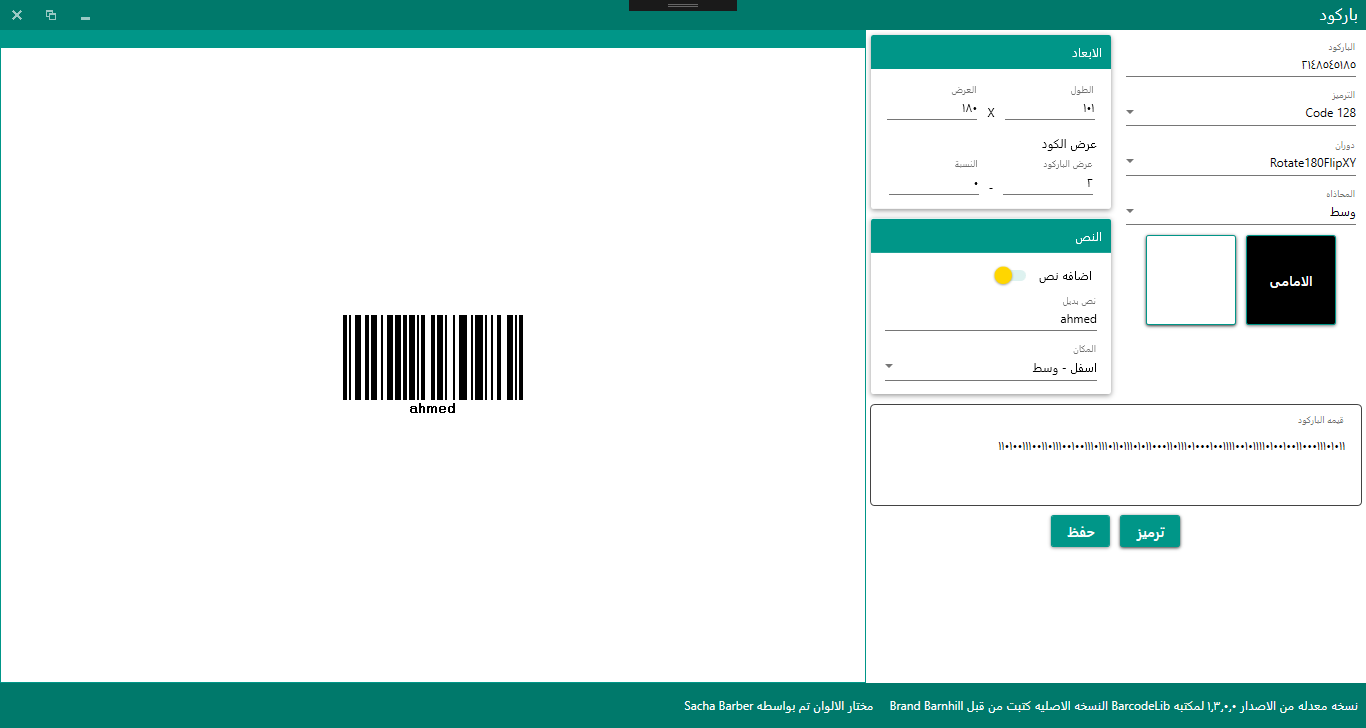This screenshot has width=1366, height=728.
Task: Click the النسبه ratio input field
Action: coord(934,182)
